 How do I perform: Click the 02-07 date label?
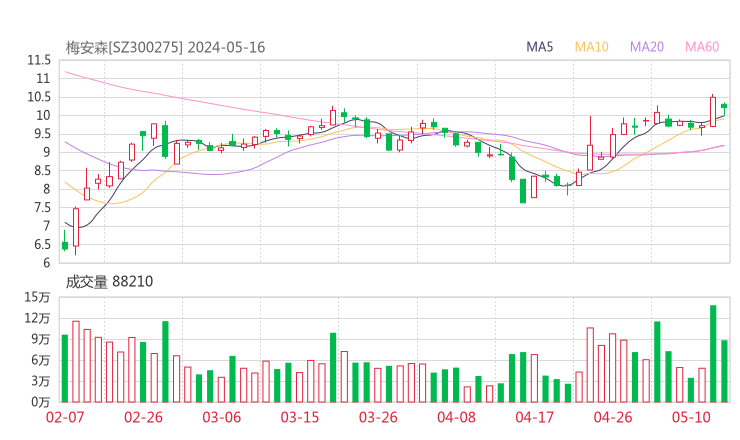(65, 417)
